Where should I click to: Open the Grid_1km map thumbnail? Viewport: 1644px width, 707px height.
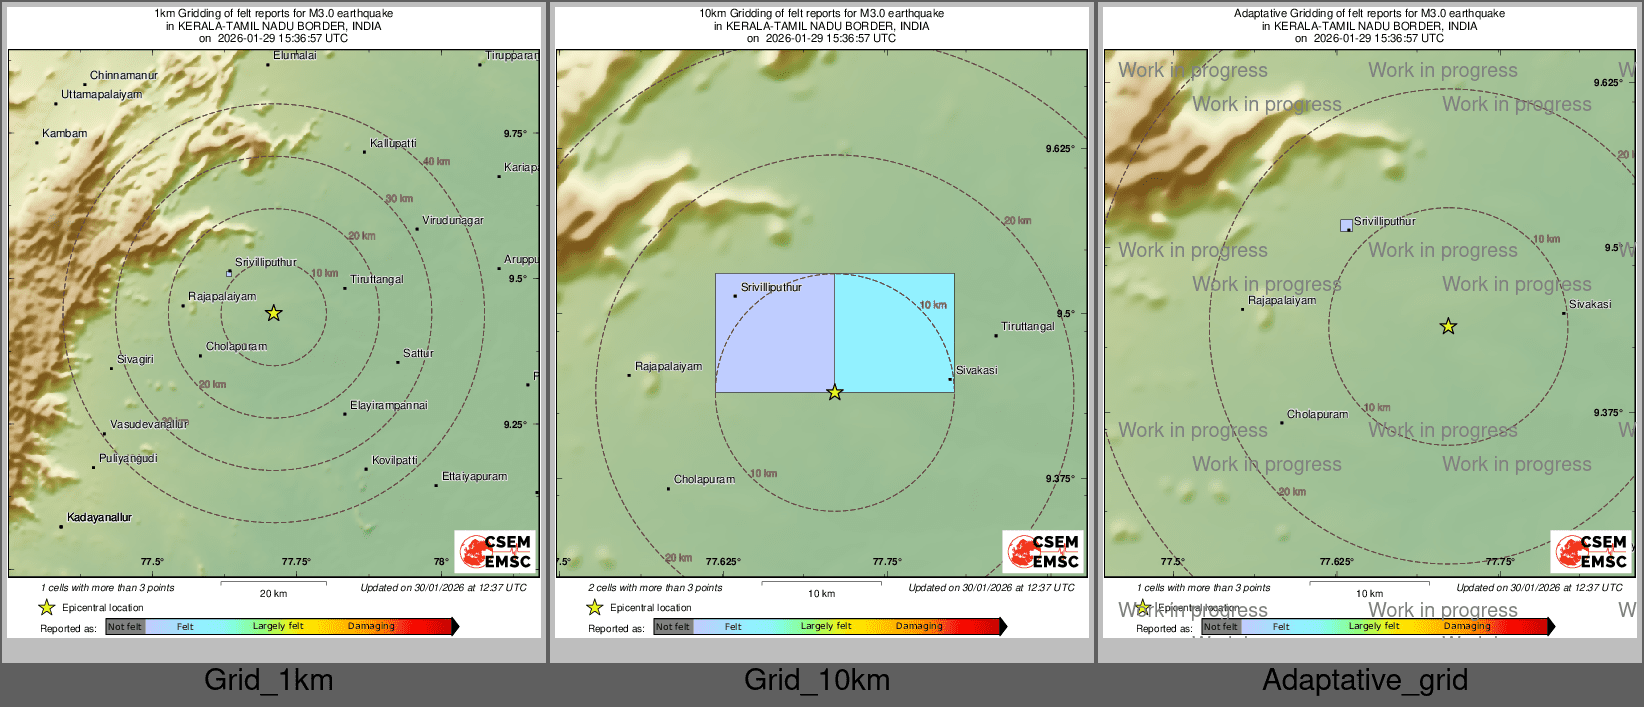point(274,321)
